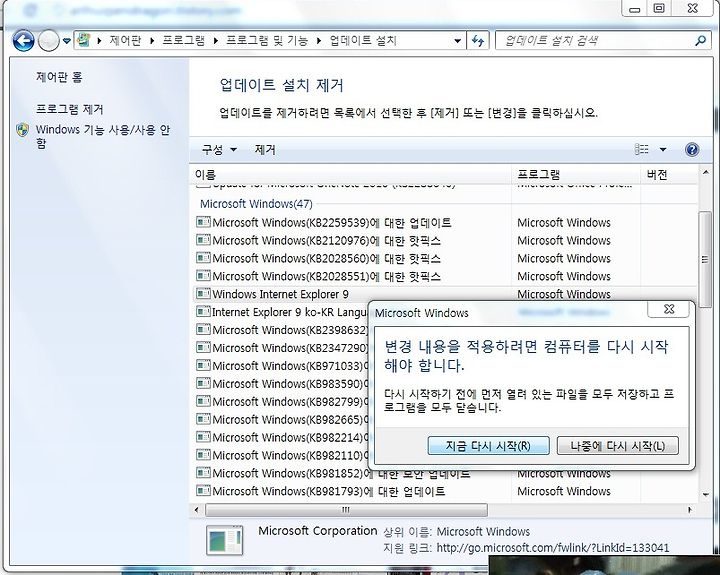Open Windows 기능 사용/사용 안 함 link

coord(103,136)
